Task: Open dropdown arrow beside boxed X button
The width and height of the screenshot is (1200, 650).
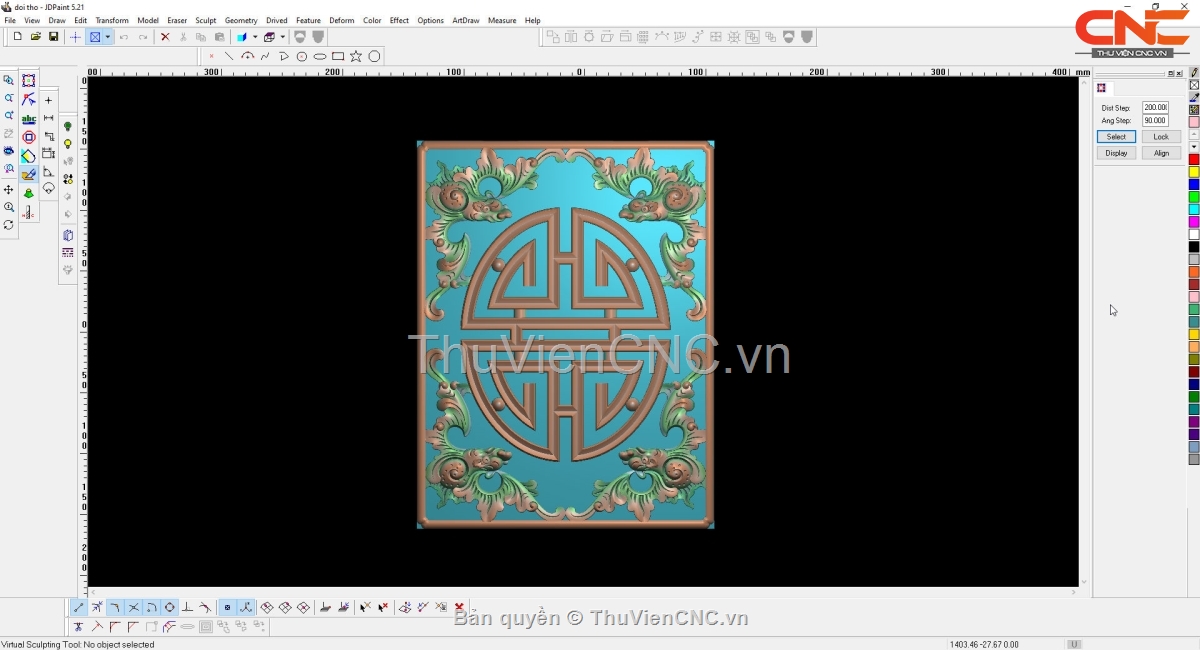Action: coord(107,37)
